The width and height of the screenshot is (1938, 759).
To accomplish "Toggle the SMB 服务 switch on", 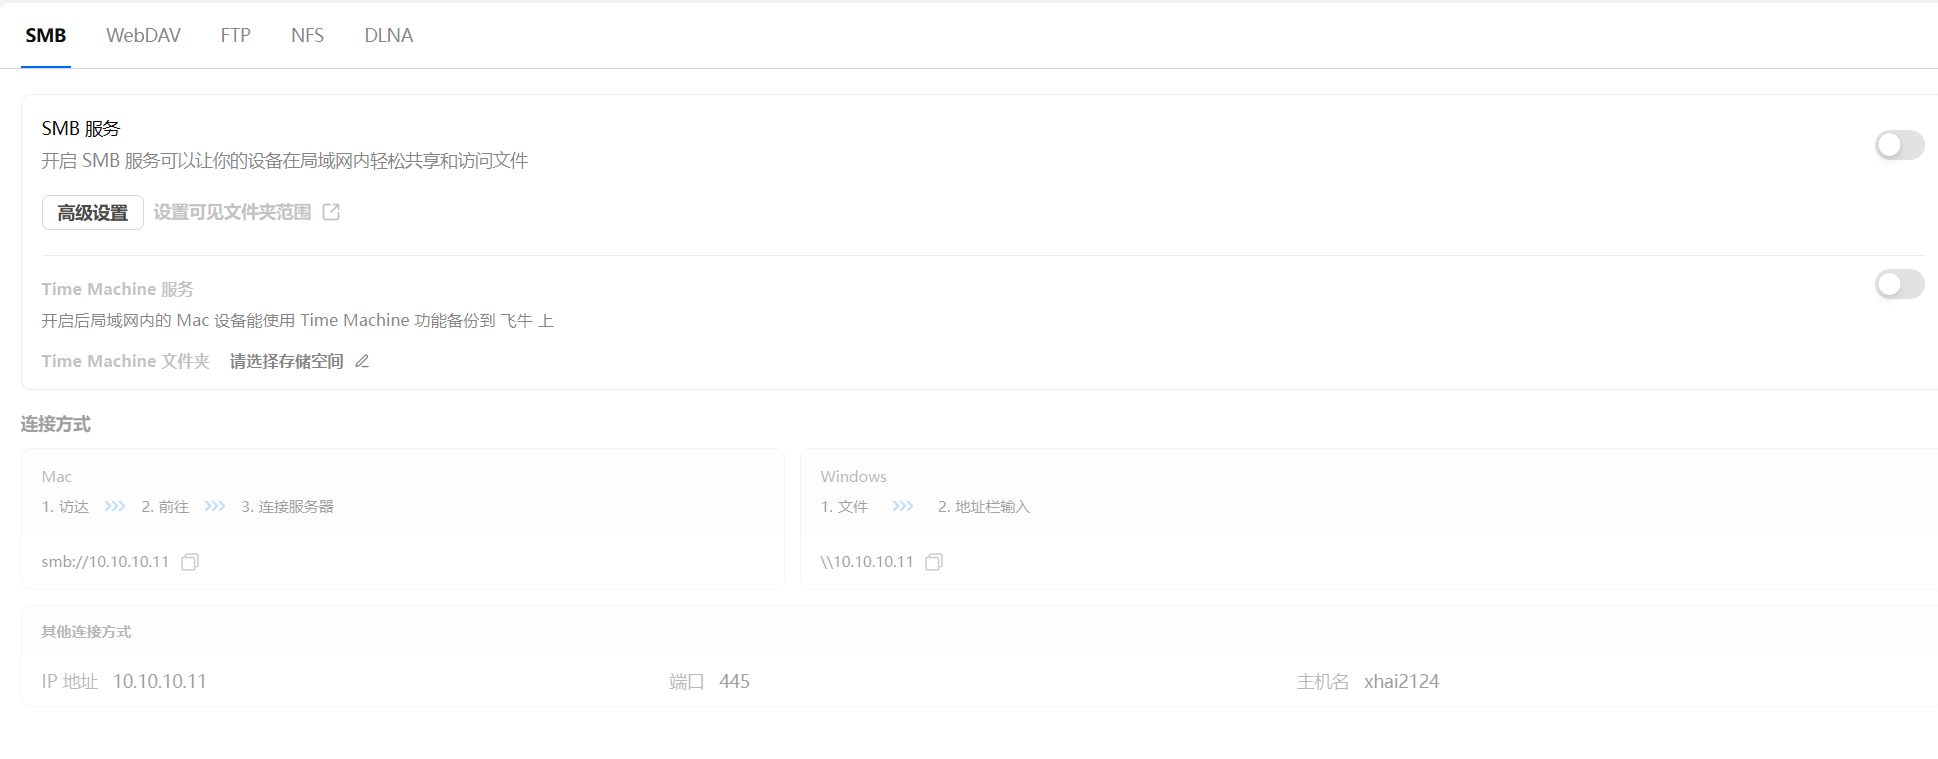I will tap(1899, 145).
